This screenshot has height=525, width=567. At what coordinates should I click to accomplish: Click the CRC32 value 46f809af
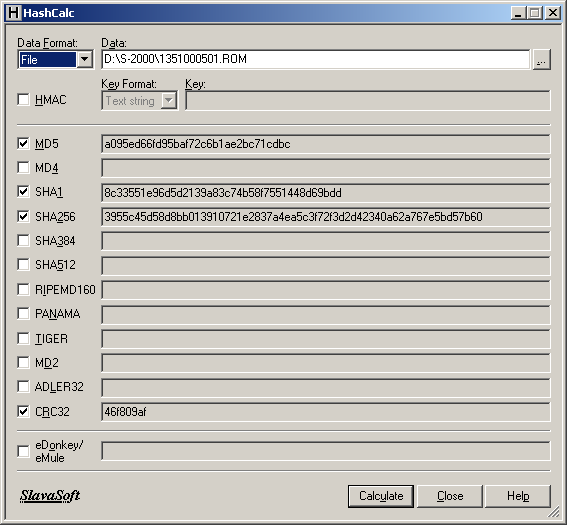coord(125,412)
